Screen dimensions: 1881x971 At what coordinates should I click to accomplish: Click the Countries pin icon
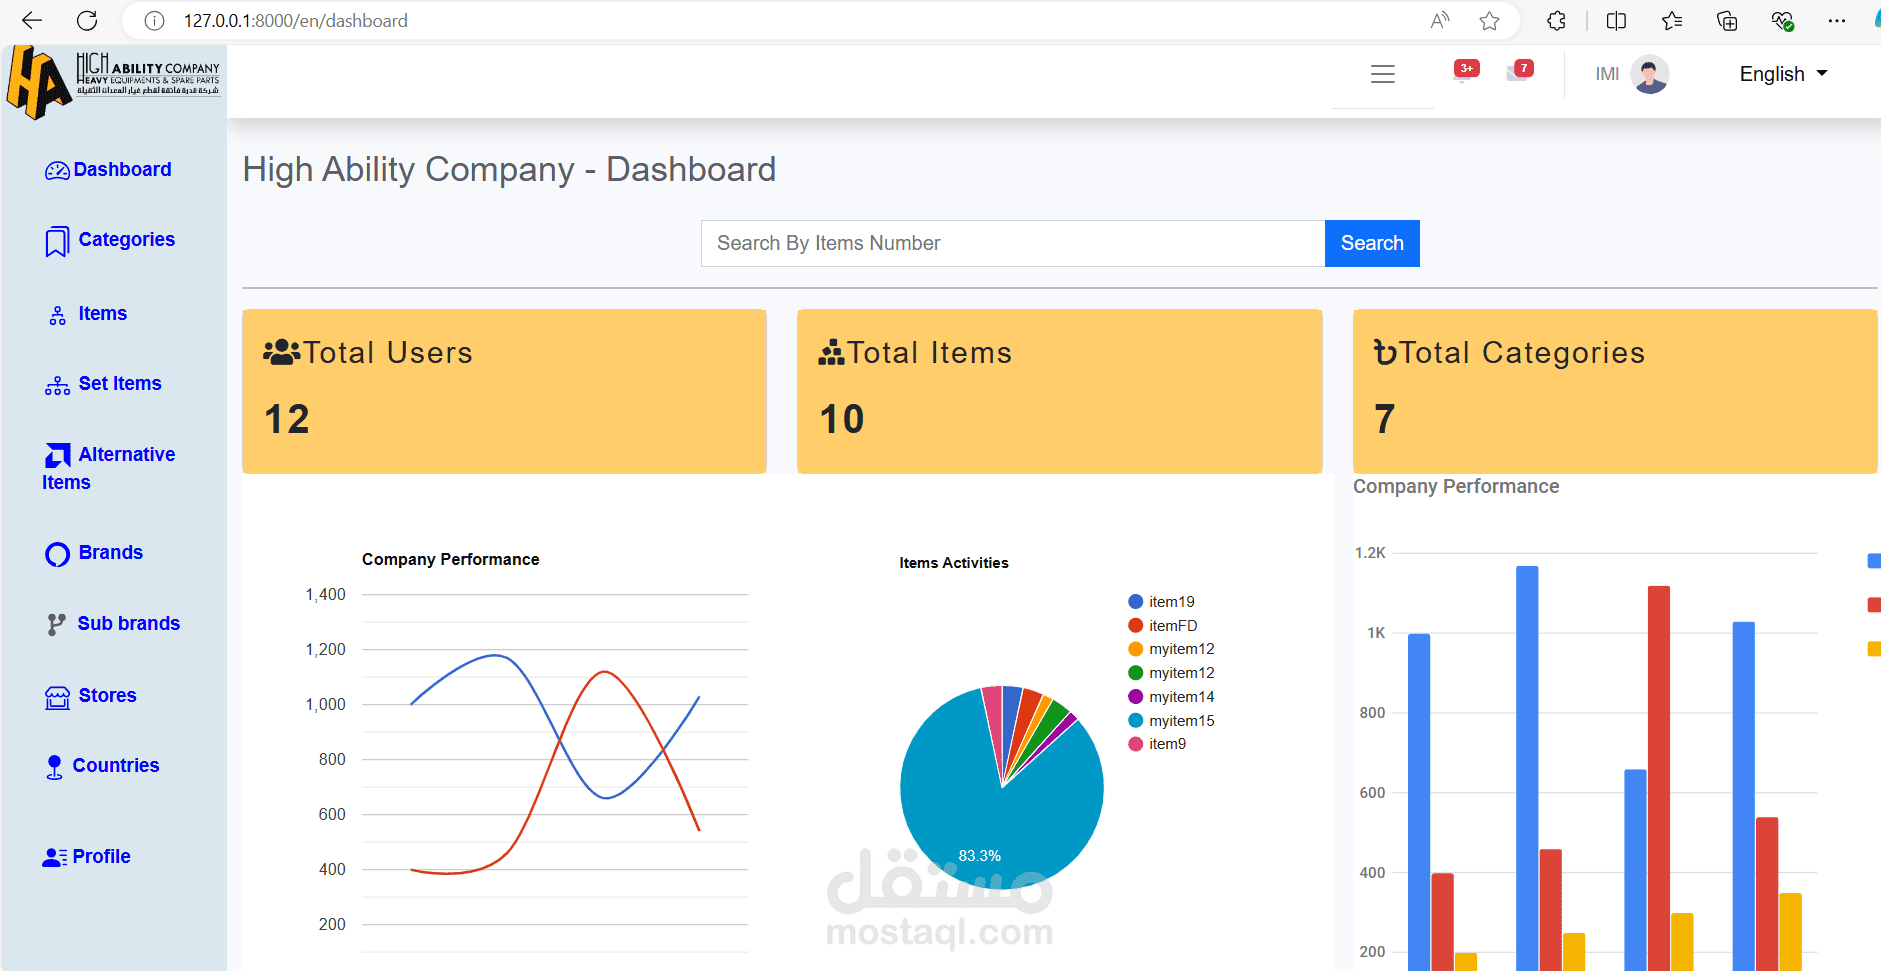coord(54,767)
